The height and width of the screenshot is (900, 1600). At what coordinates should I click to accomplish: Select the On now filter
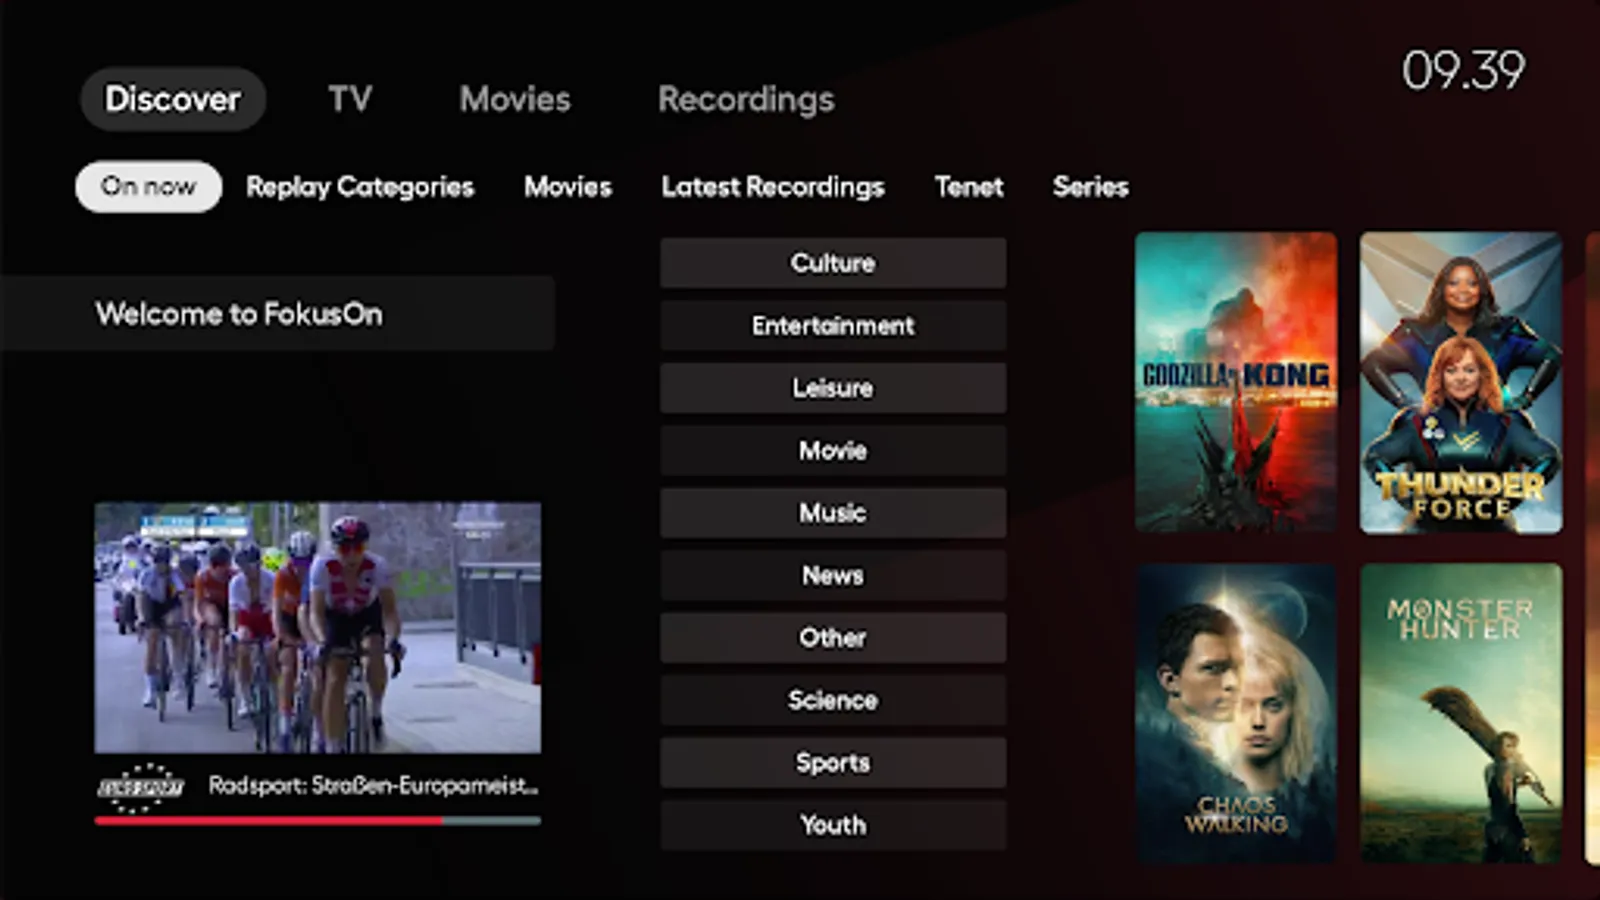click(x=148, y=187)
